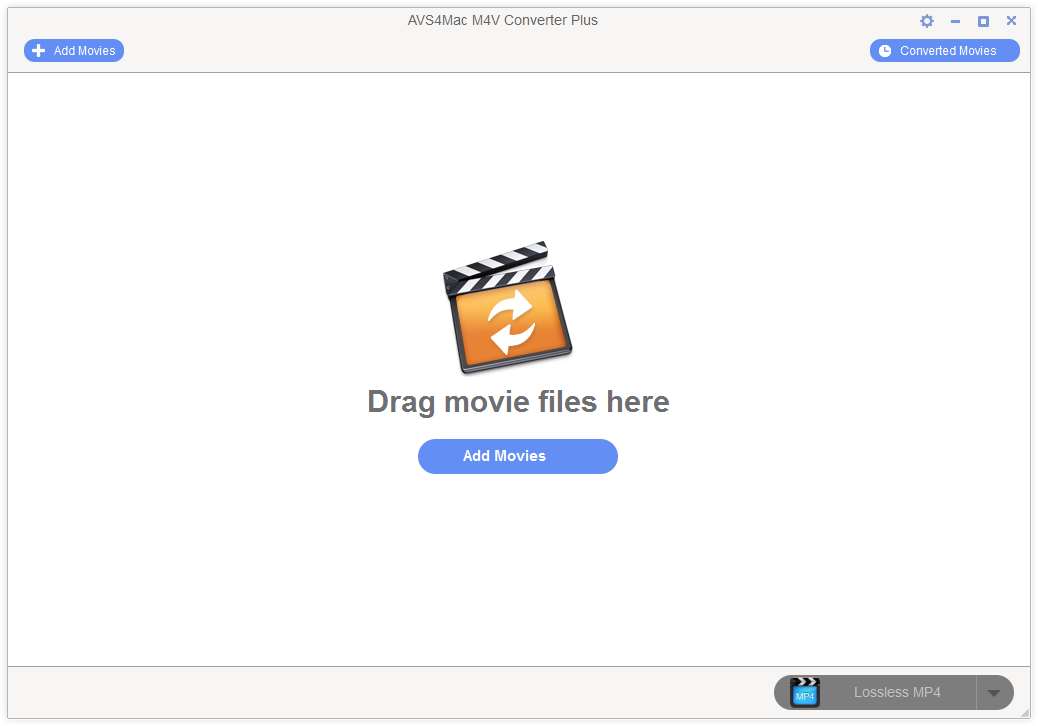The height and width of the screenshot is (726, 1038).
Task: Click the centered Add Movies button
Action: click(x=518, y=456)
